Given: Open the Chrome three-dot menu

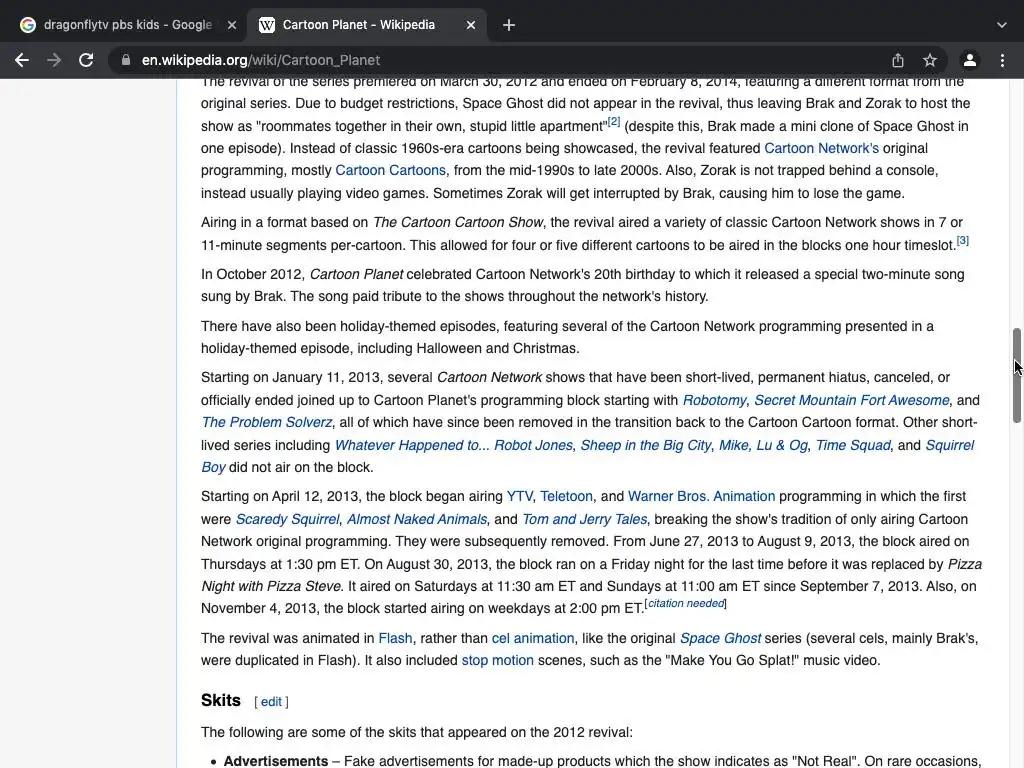Looking at the screenshot, I should point(1002,60).
